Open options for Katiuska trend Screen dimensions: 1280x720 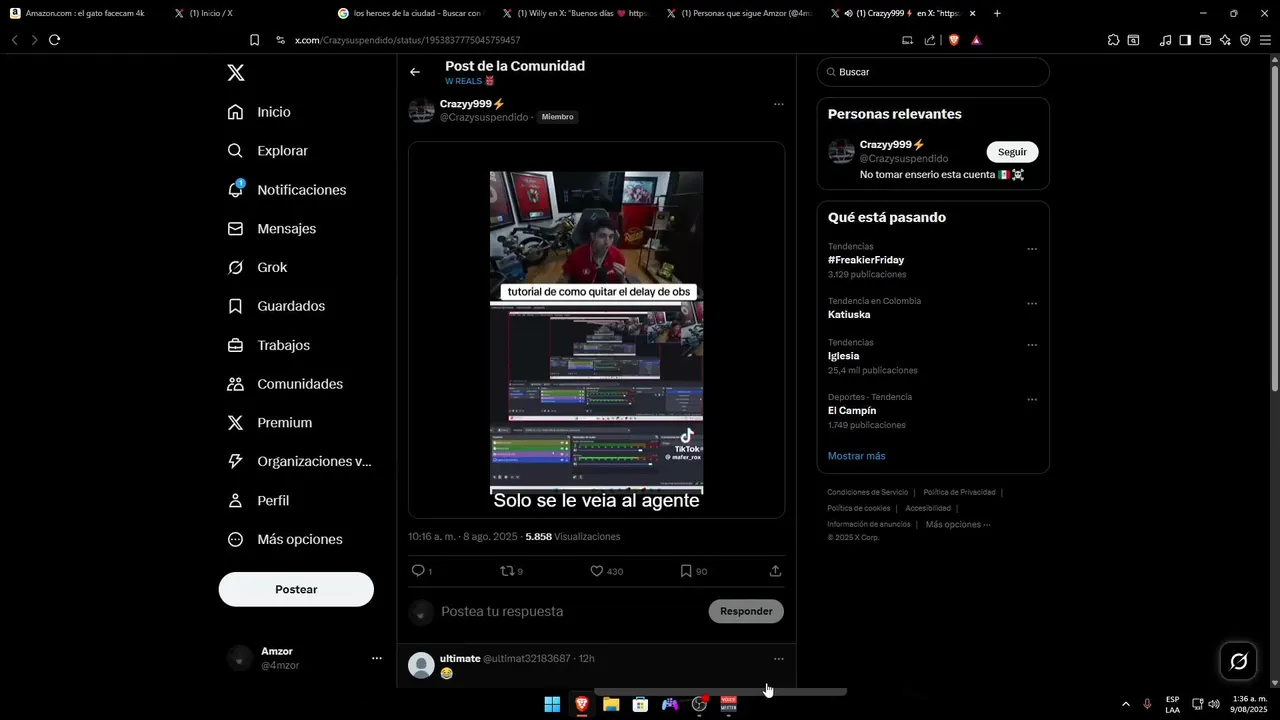click(x=1032, y=304)
